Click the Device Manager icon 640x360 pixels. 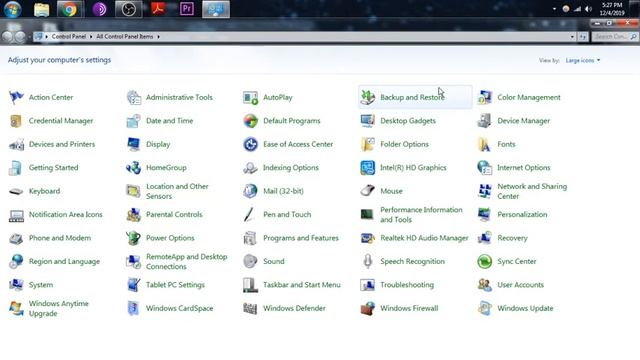(484, 121)
